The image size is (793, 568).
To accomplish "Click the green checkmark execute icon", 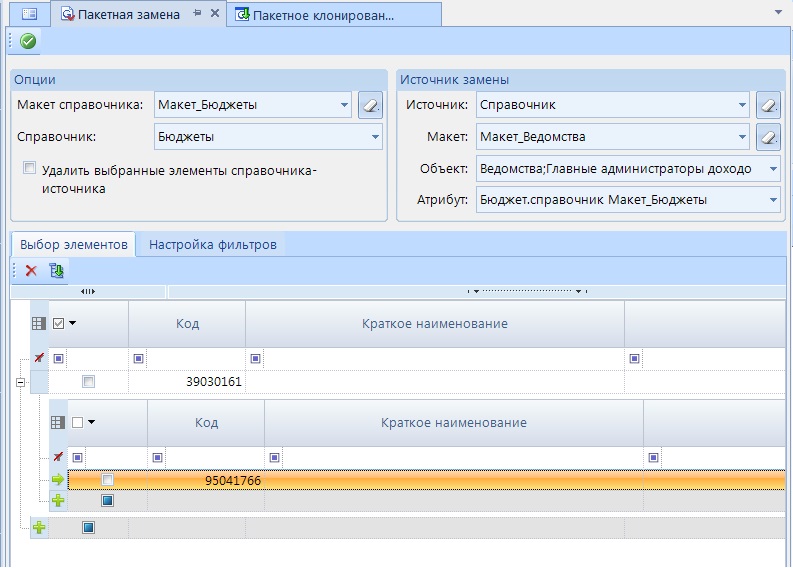I will 28,41.
